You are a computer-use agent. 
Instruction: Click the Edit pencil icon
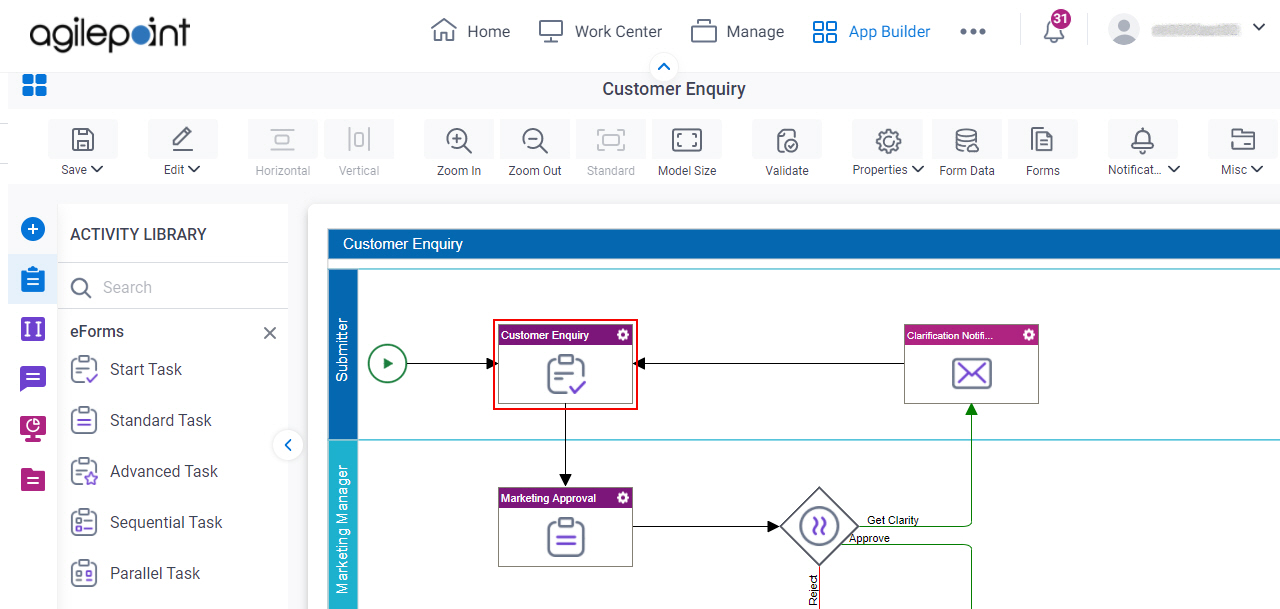[x=182, y=139]
